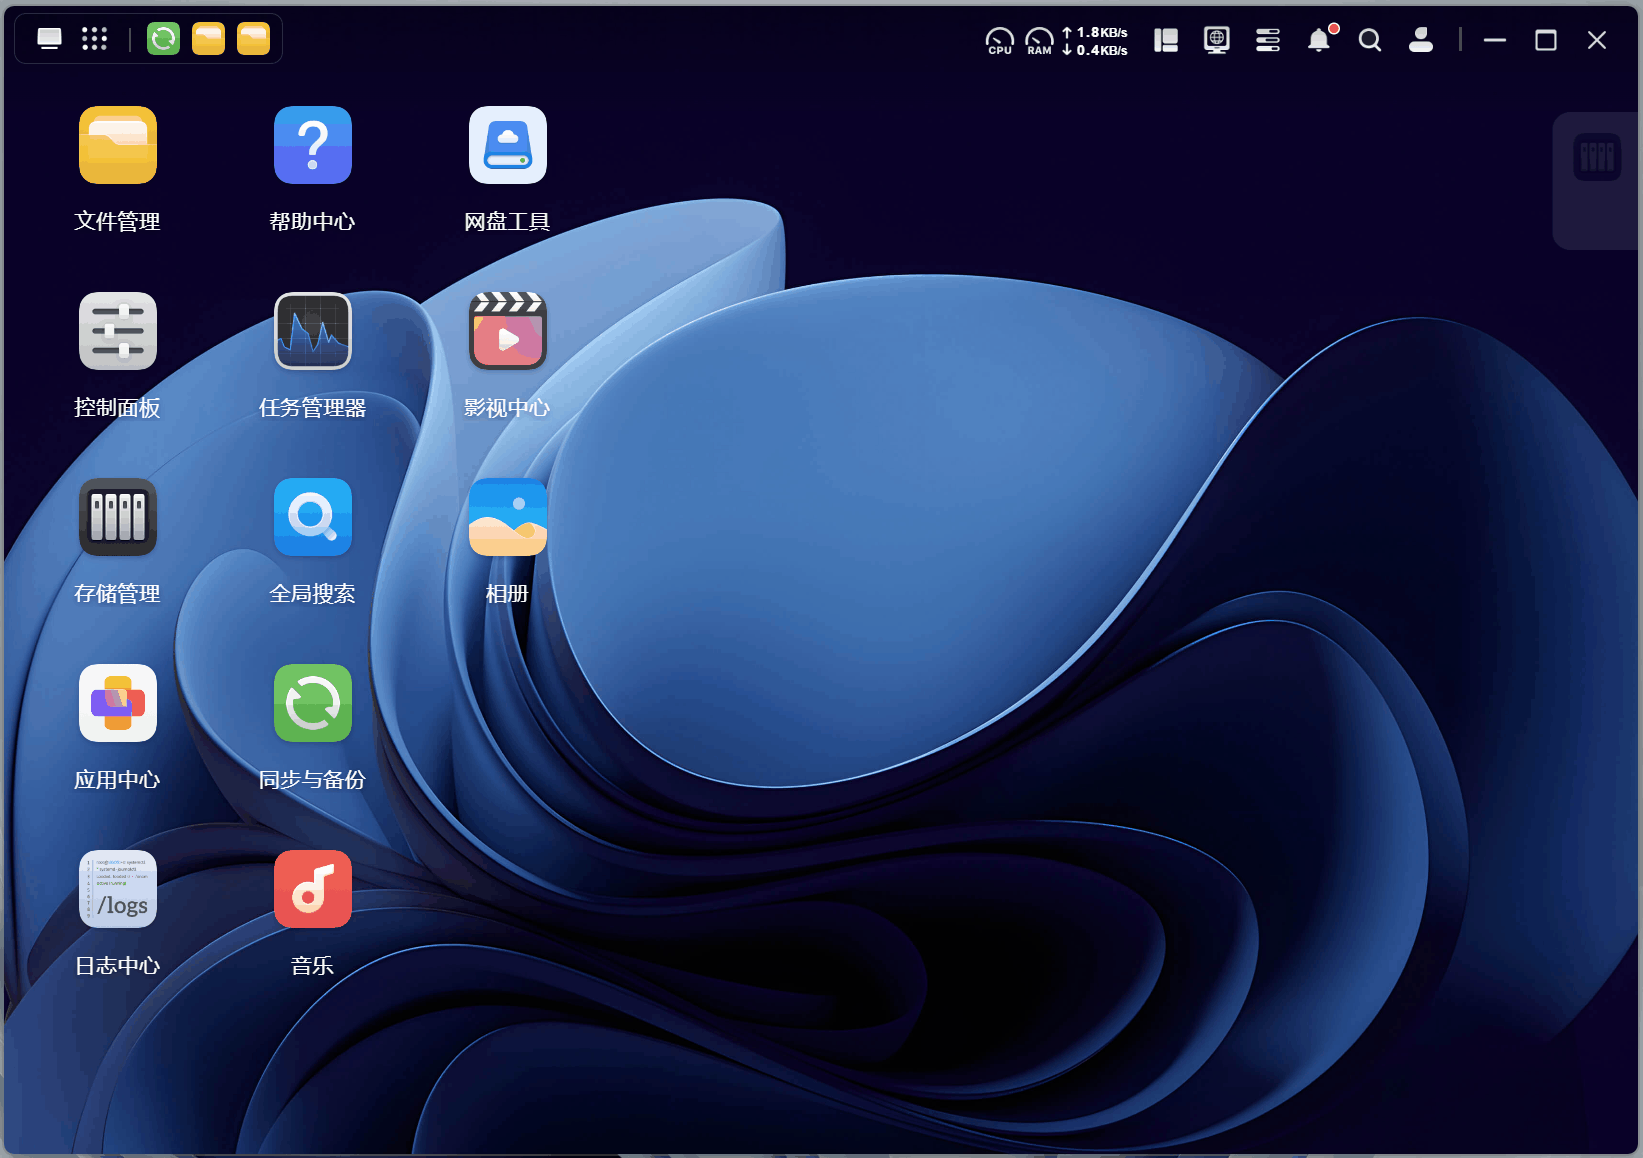This screenshot has height=1158, width=1643.
Task: Close the NAS client window
Action: pyautogui.click(x=1597, y=40)
